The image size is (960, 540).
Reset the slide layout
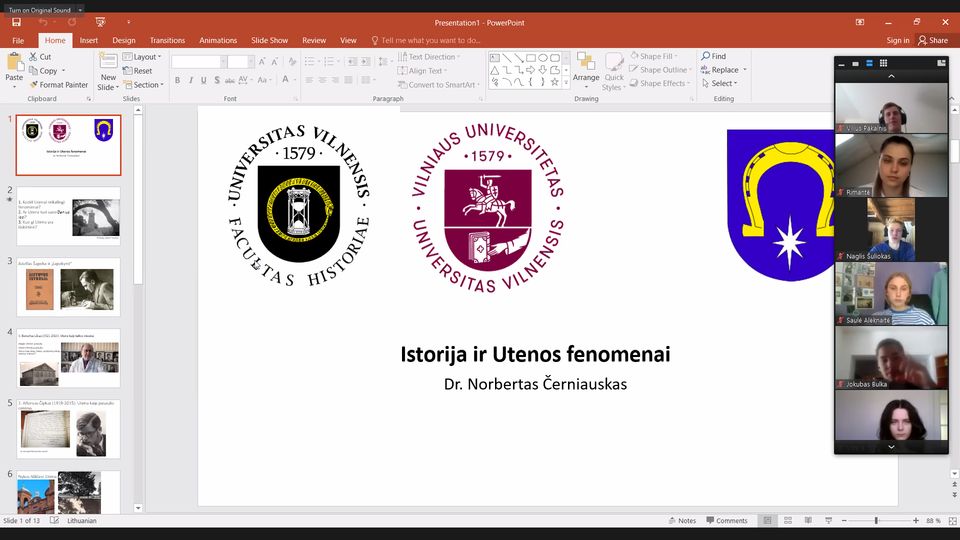pyautogui.click(x=138, y=71)
